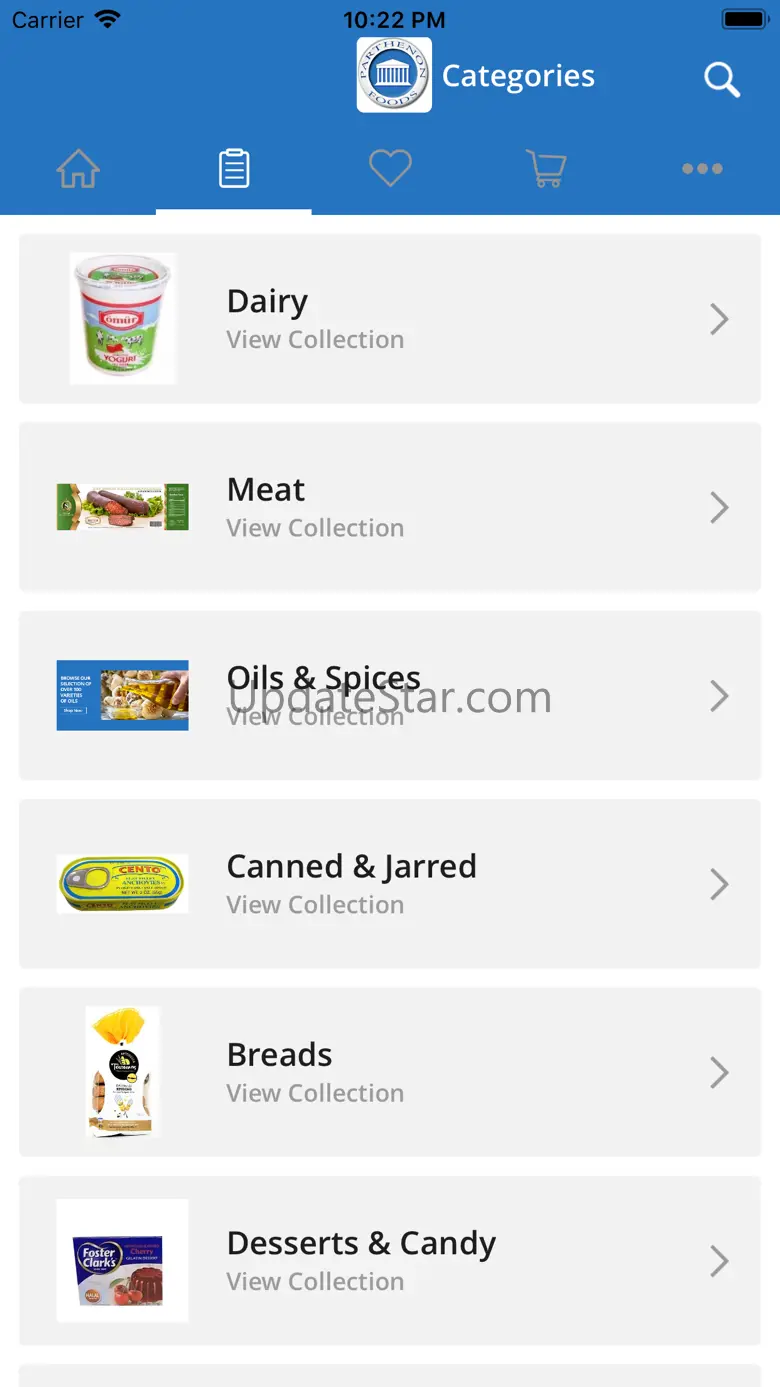Image resolution: width=780 pixels, height=1387 pixels.
Task: Open the Home tab icon
Action: 78,169
